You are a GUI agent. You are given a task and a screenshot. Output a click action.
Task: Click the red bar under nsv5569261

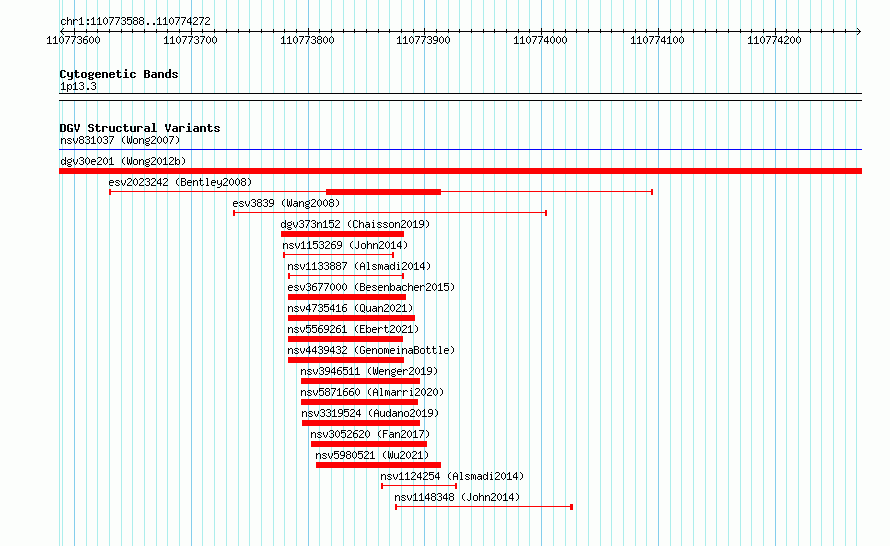(345, 339)
